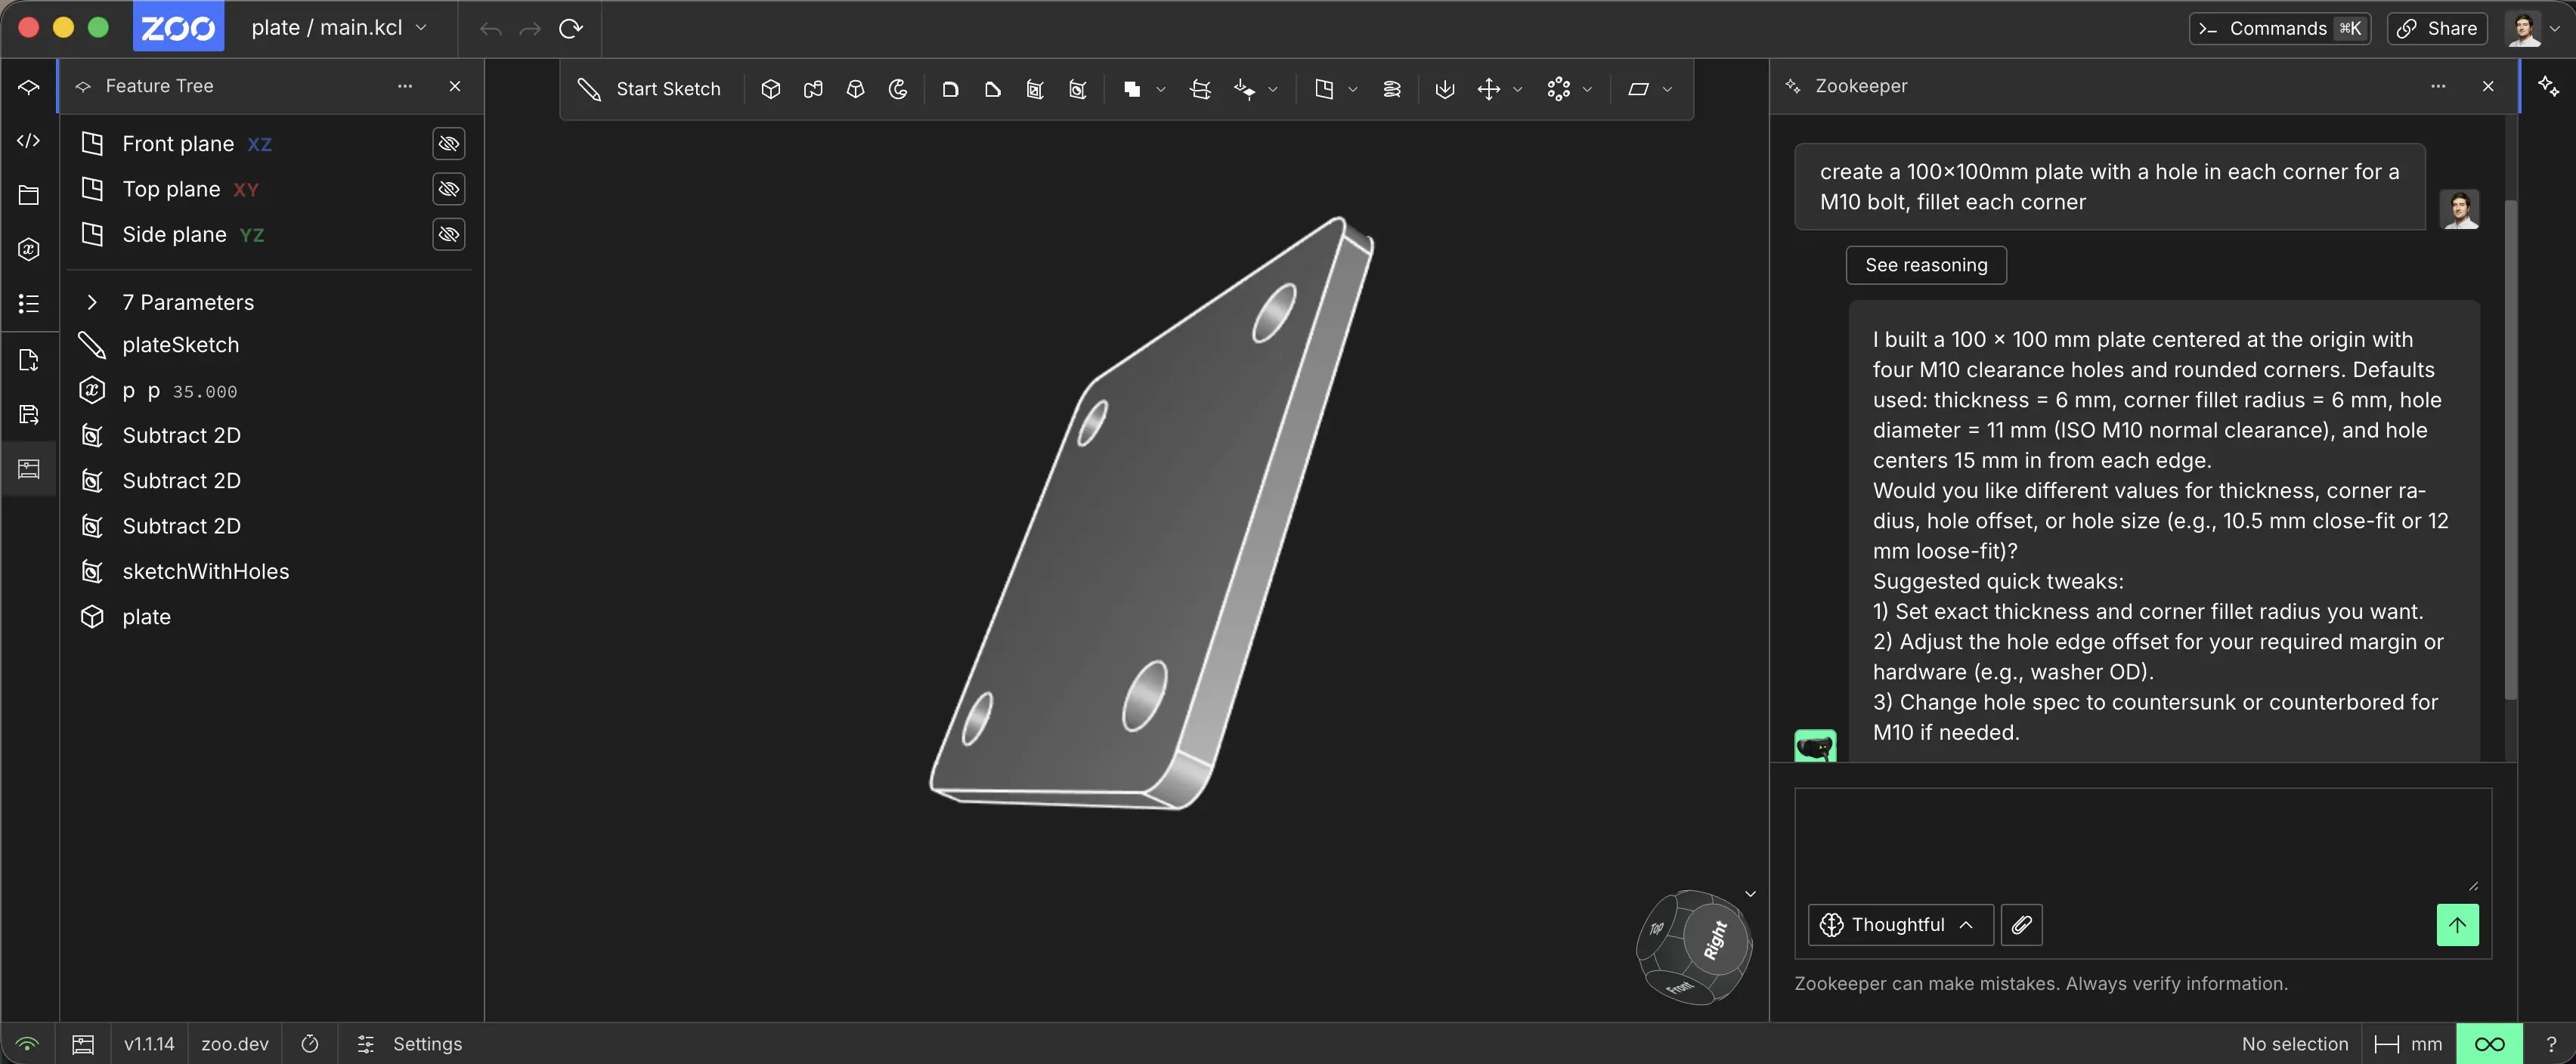
Task: Open the Variables panel in the left sidebar
Action: [27, 249]
